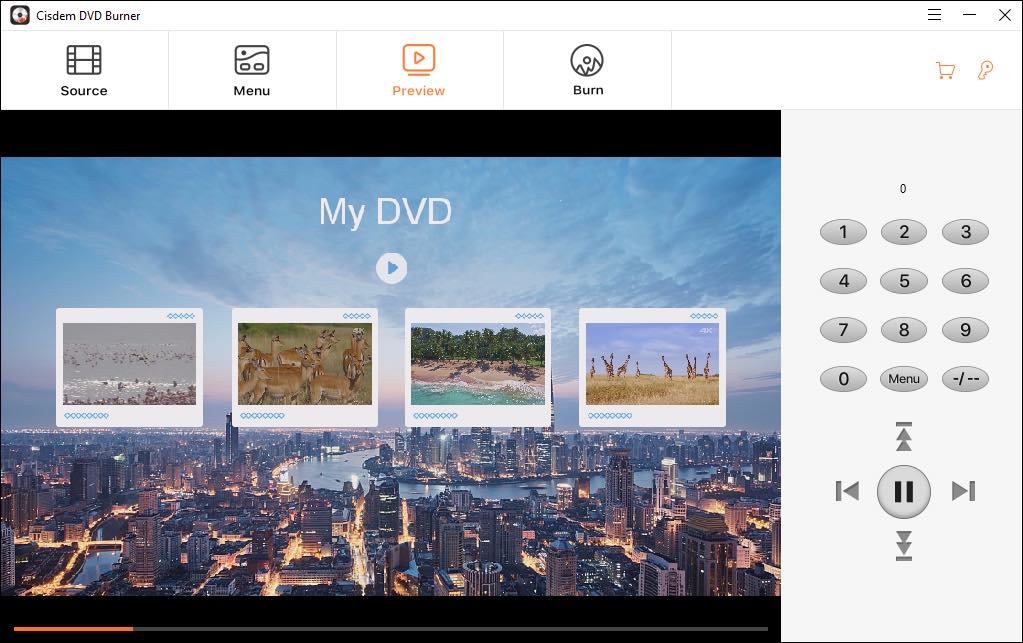The image size is (1023, 643).
Task: Select the beach coastline video thumbnail
Action: (478, 363)
